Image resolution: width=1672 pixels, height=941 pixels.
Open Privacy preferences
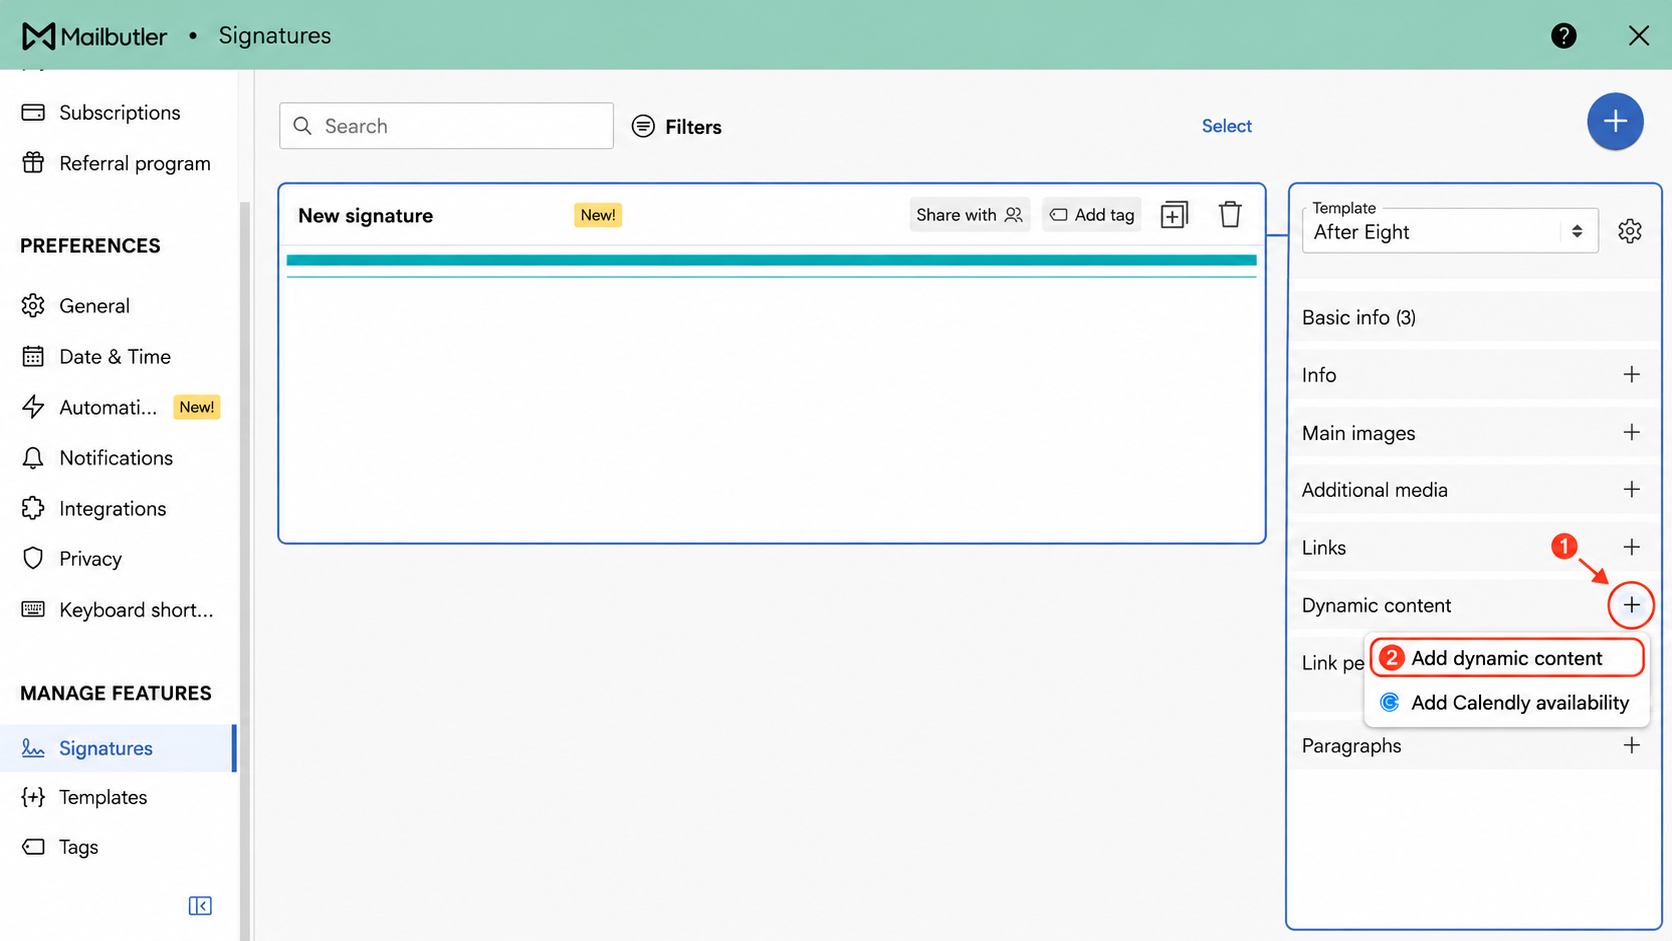[x=118, y=559]
